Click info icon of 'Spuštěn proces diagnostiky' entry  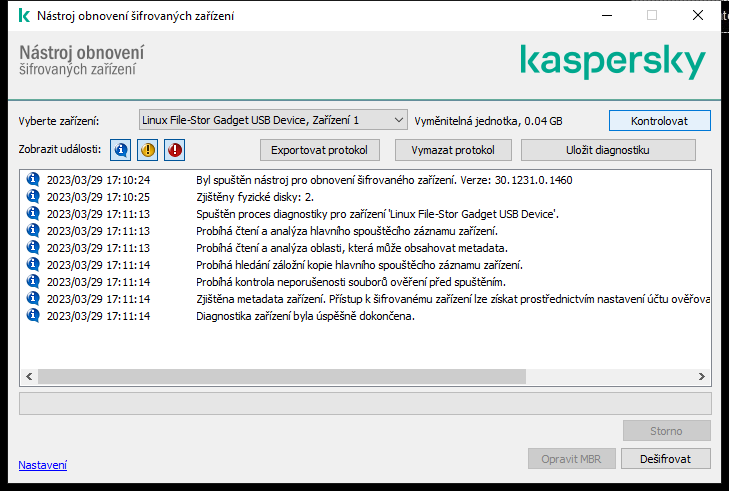click(33, 213)
